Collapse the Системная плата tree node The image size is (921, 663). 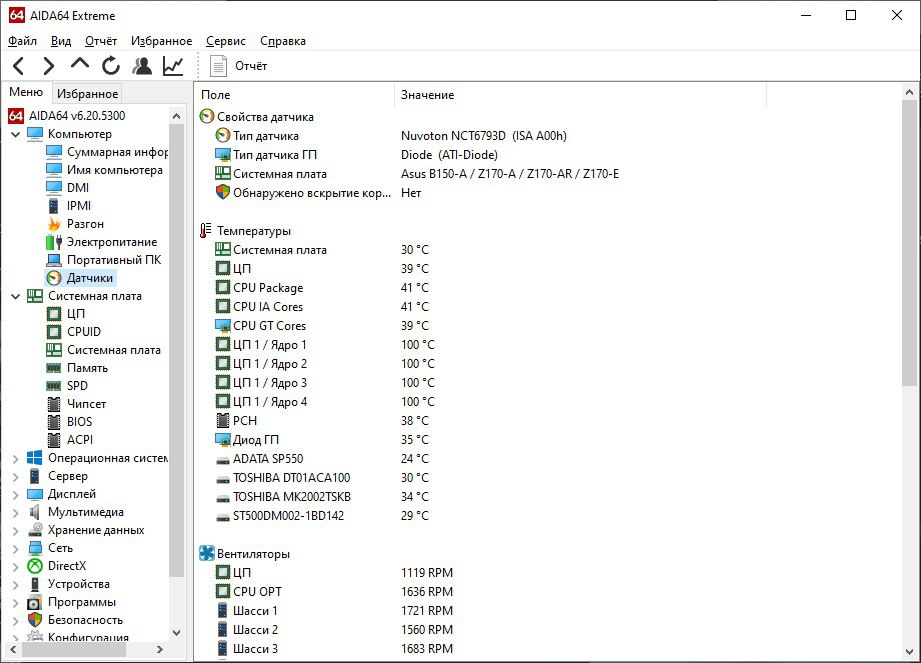tap(16, 297)
